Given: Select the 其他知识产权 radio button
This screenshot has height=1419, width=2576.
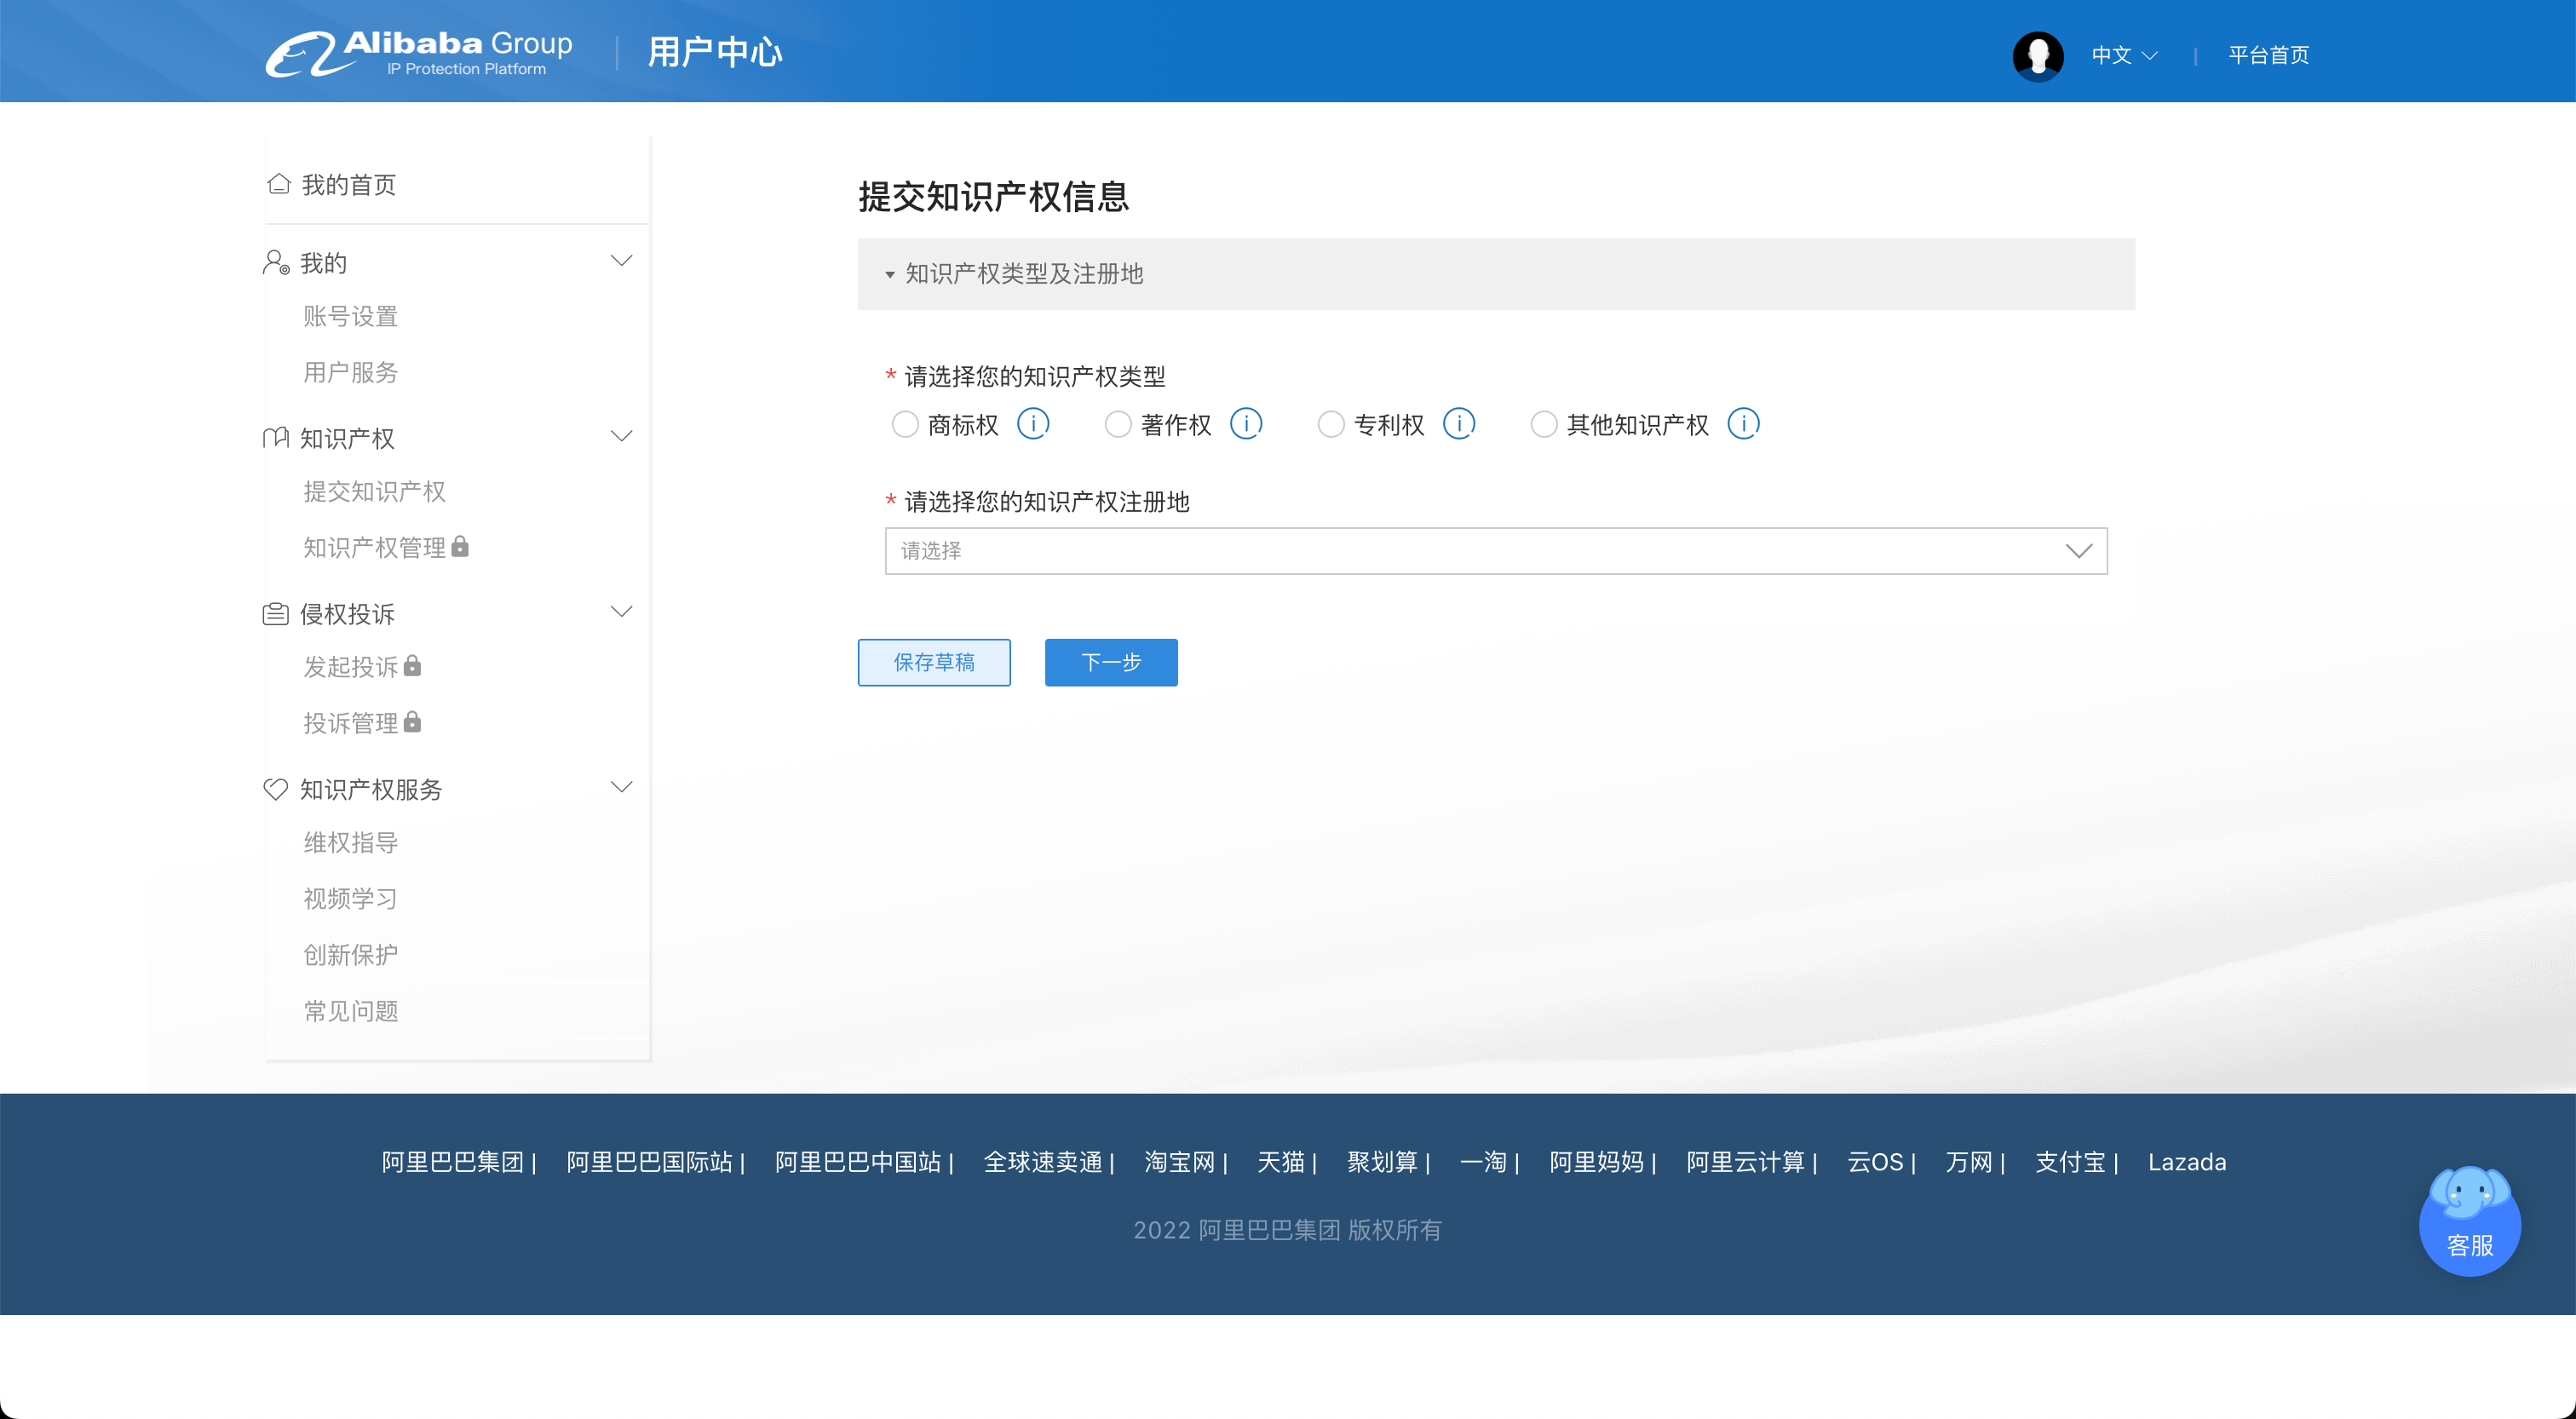Looking at the screenshot, I should [x=1543, y=425].
